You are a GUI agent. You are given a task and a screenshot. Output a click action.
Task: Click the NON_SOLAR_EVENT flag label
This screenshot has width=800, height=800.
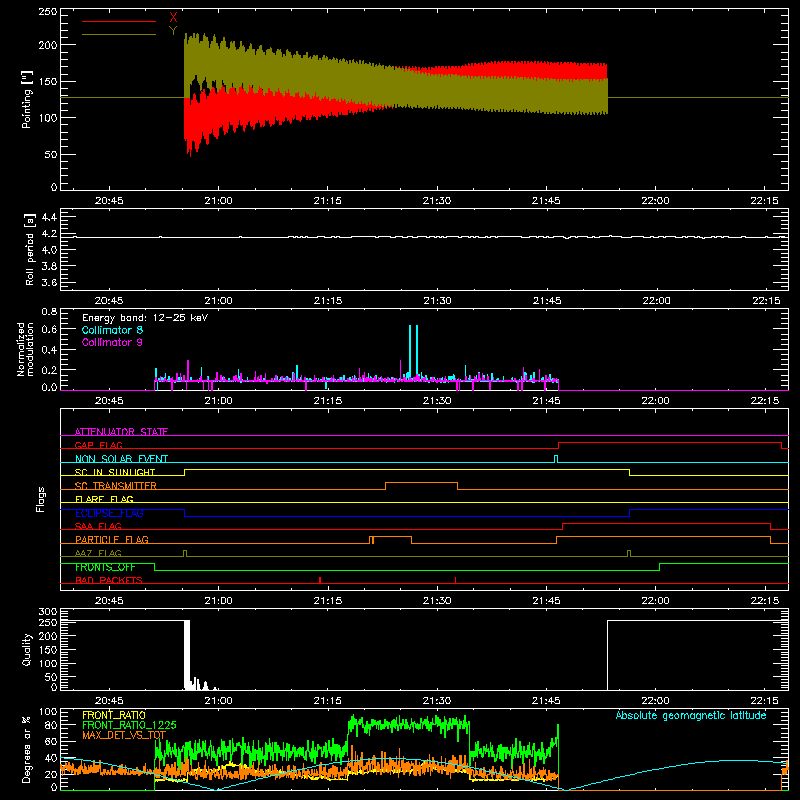pyautogui.click(x=121, y=459)
